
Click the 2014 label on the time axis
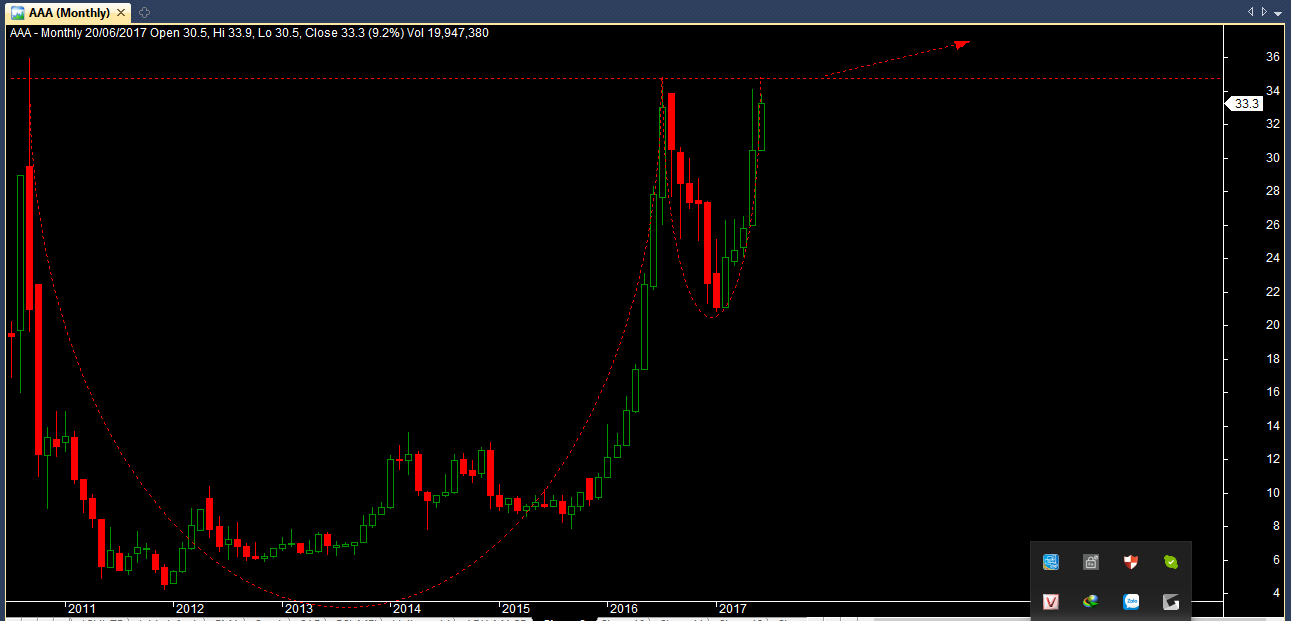coord(406,608)
